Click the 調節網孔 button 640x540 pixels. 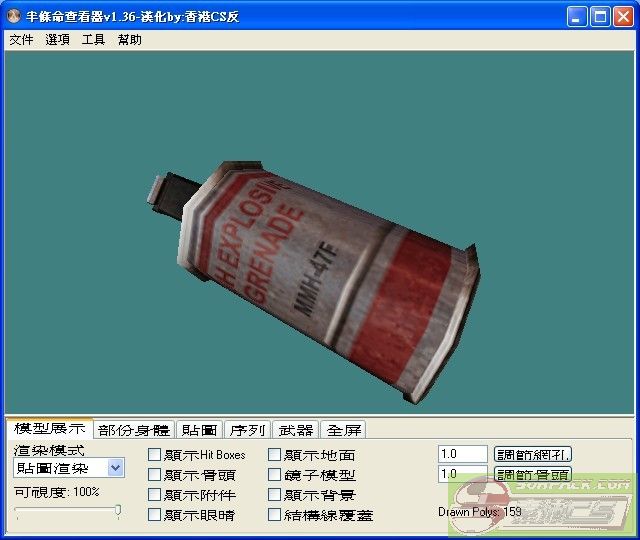click(x=533, y=454)
